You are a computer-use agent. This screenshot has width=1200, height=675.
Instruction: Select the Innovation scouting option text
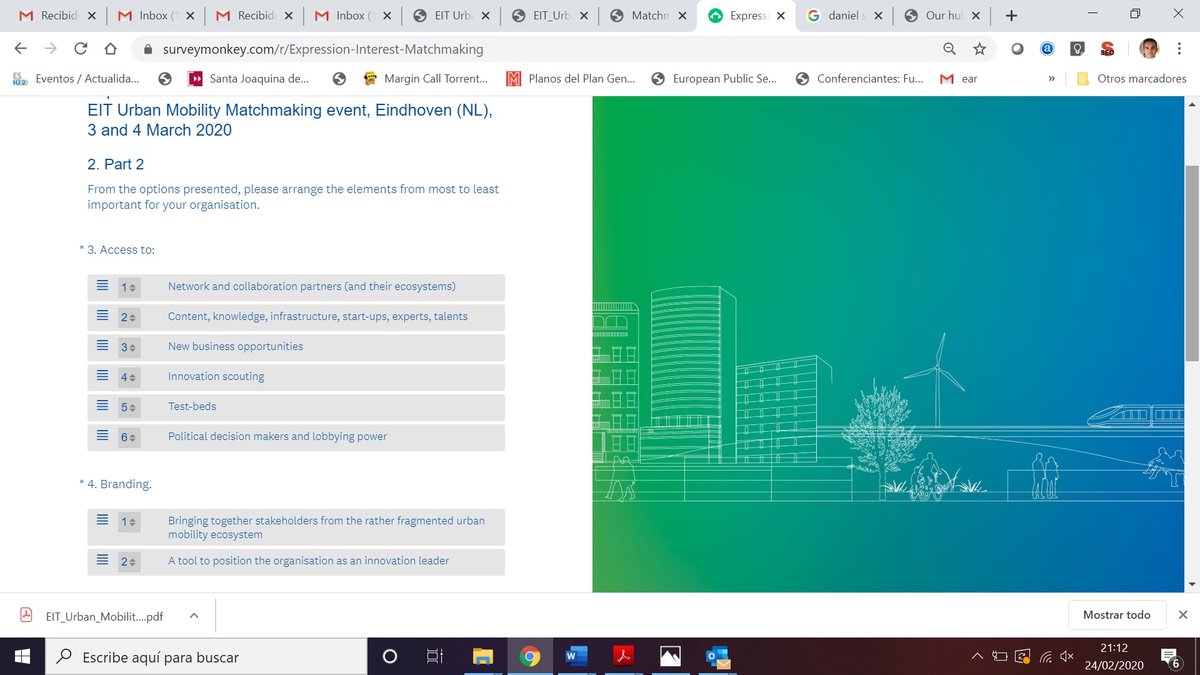216,376
